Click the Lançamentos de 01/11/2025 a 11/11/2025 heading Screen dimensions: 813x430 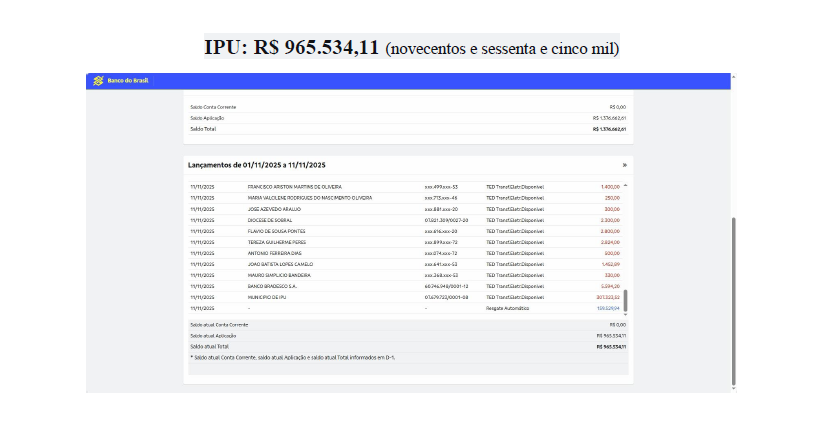(x=257, y=165)
